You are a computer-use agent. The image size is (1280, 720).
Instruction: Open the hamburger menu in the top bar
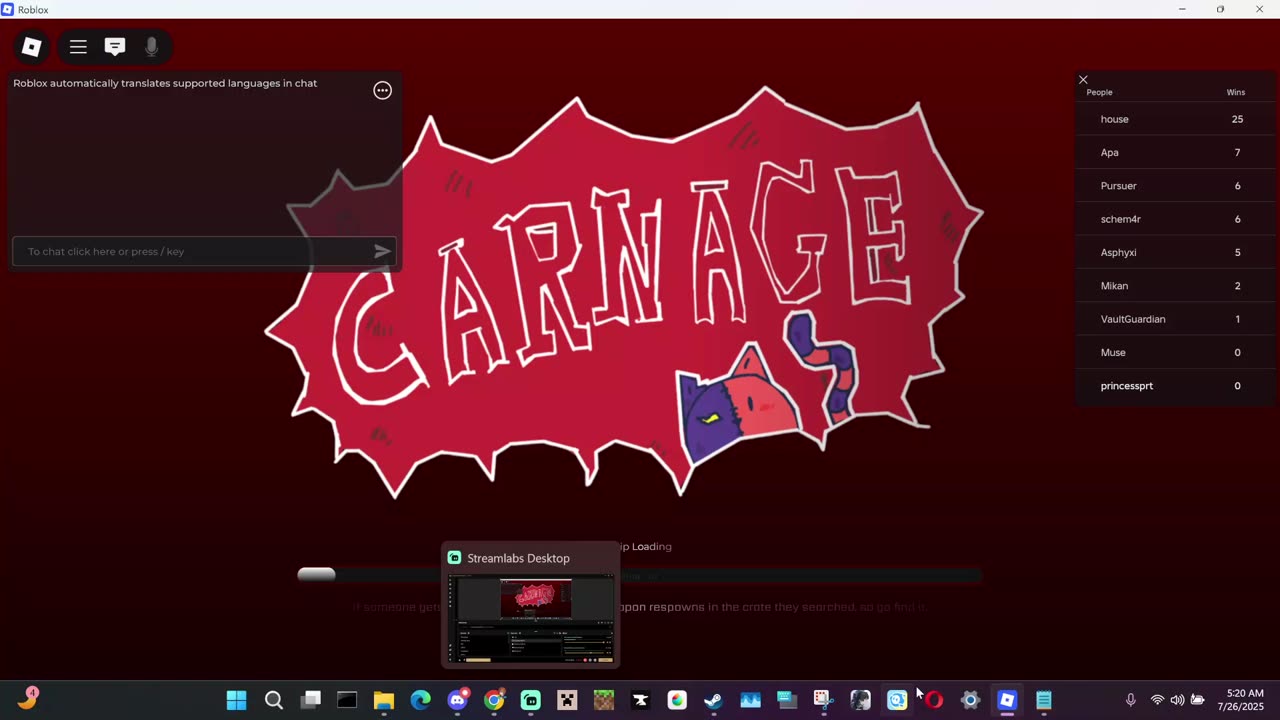(78, 47)
